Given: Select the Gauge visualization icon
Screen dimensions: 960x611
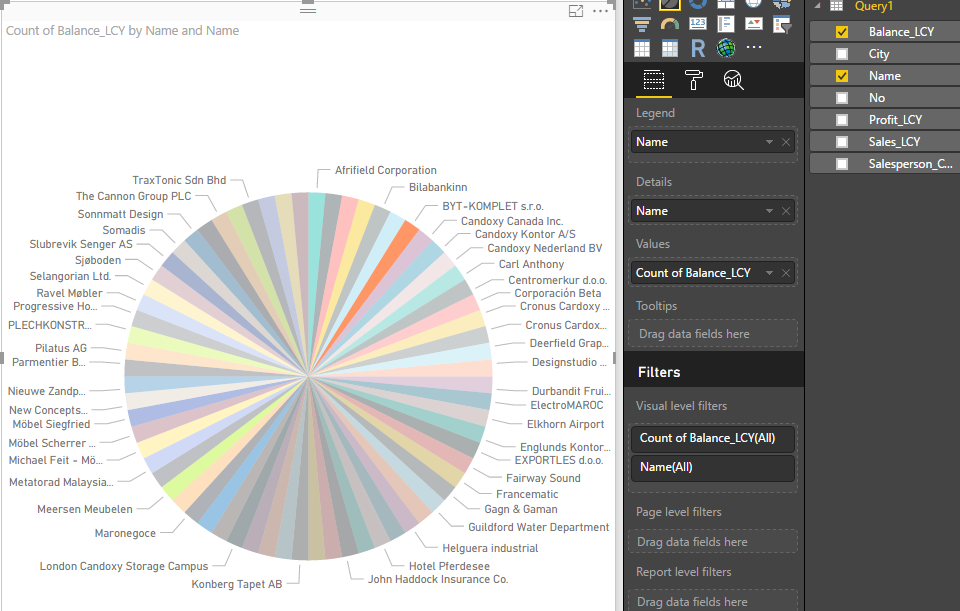Looking at the screenshot, I should click(x=670, y=24).
